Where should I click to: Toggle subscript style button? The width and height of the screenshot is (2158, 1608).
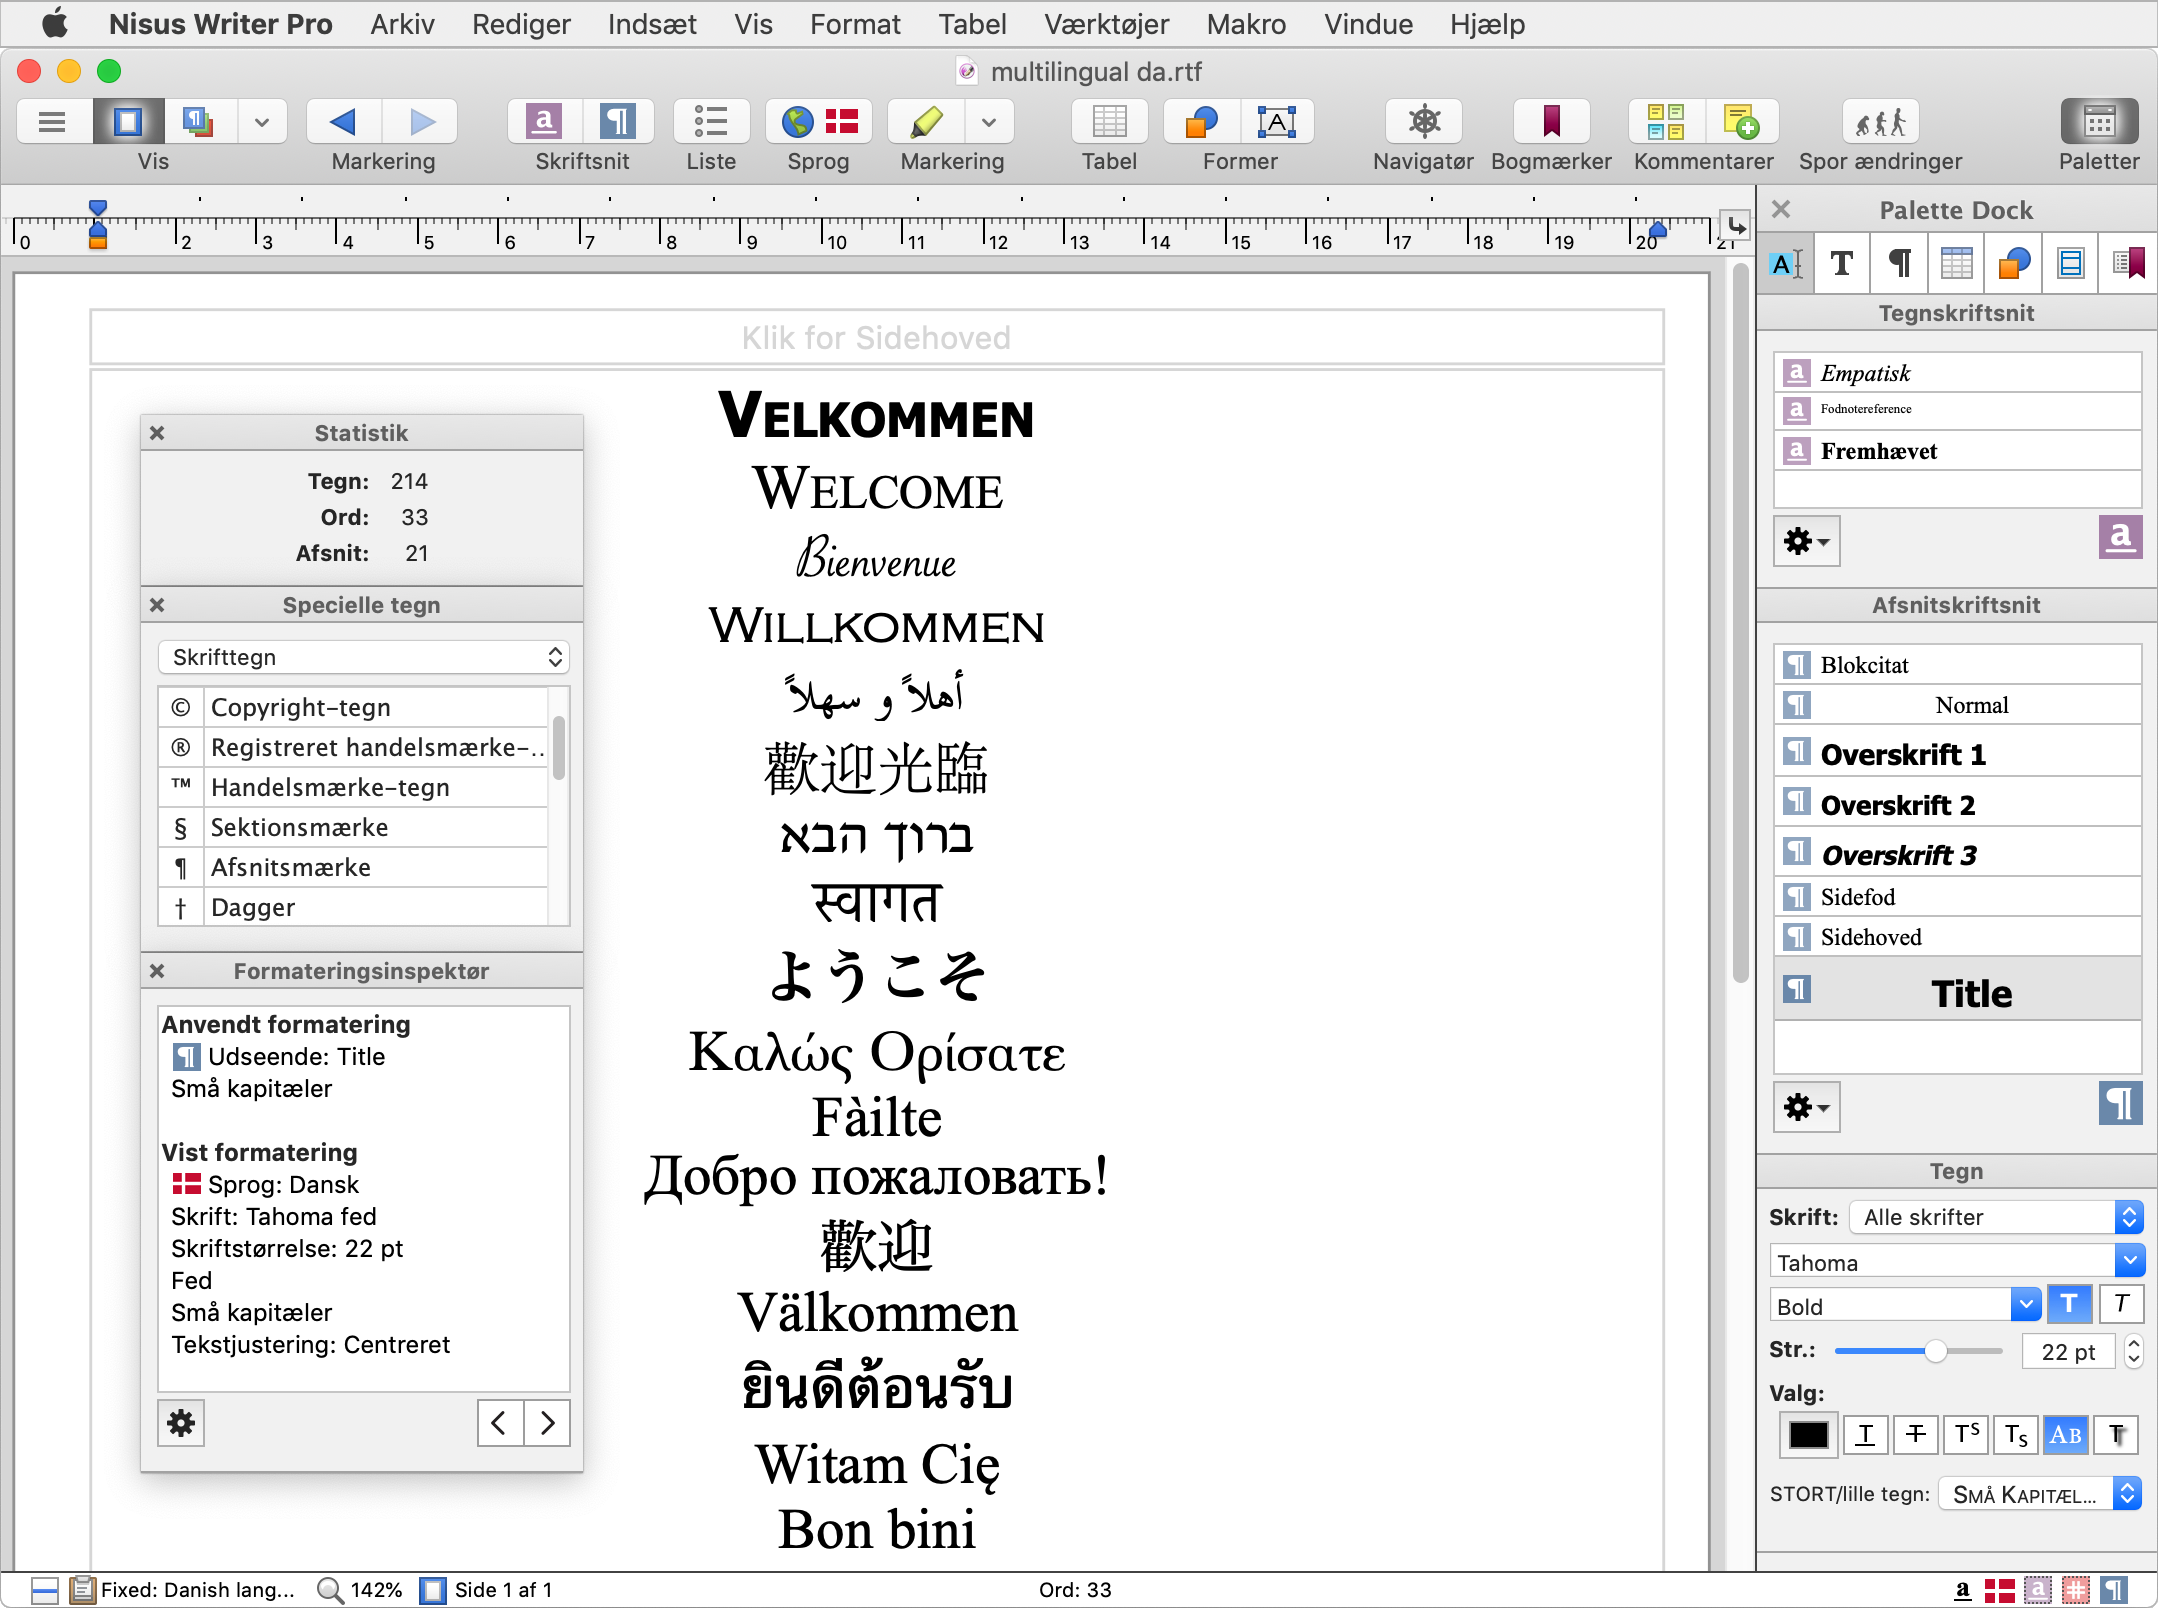tap(2016, 1435)
